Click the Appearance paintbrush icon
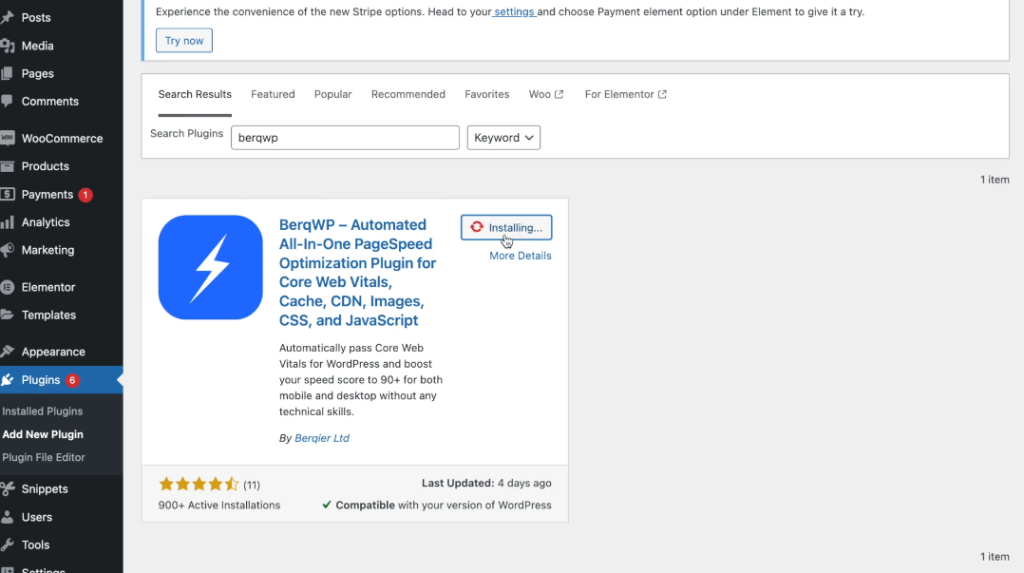Viewport: 1024px width, 573px height. [x=7, y=352]
